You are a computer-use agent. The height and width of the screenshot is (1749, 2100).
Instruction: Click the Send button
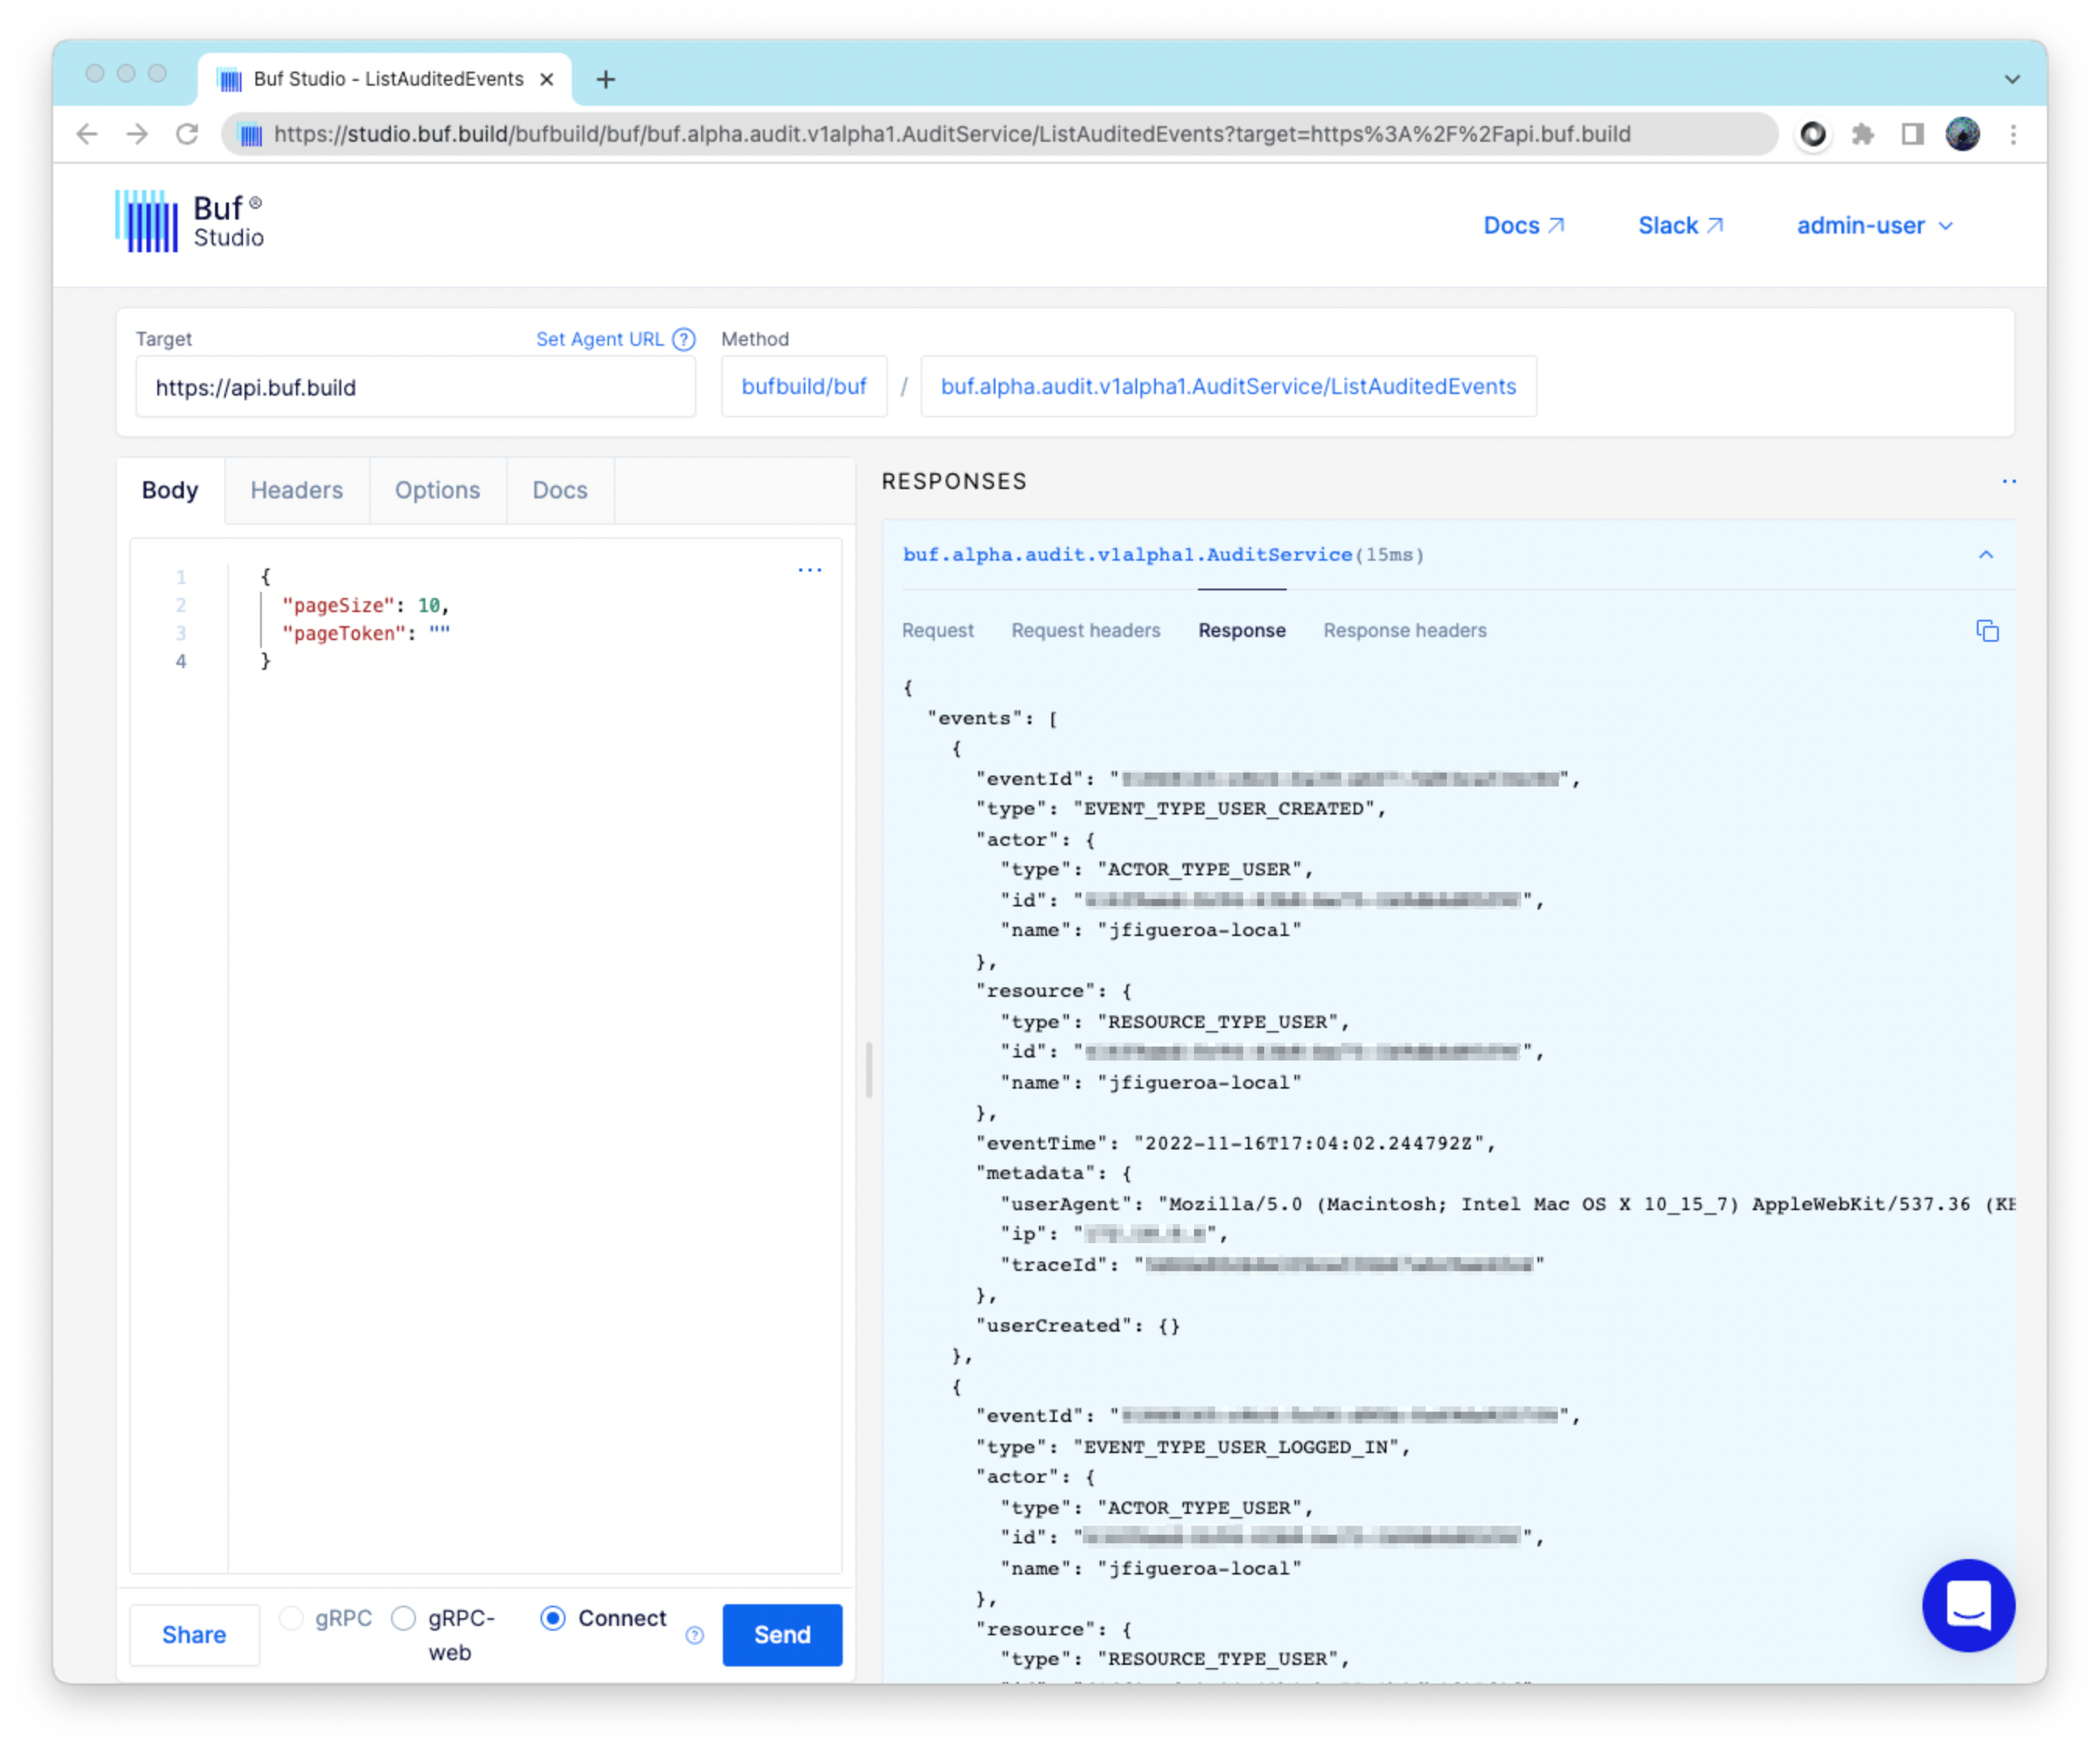pos(782,1634)
